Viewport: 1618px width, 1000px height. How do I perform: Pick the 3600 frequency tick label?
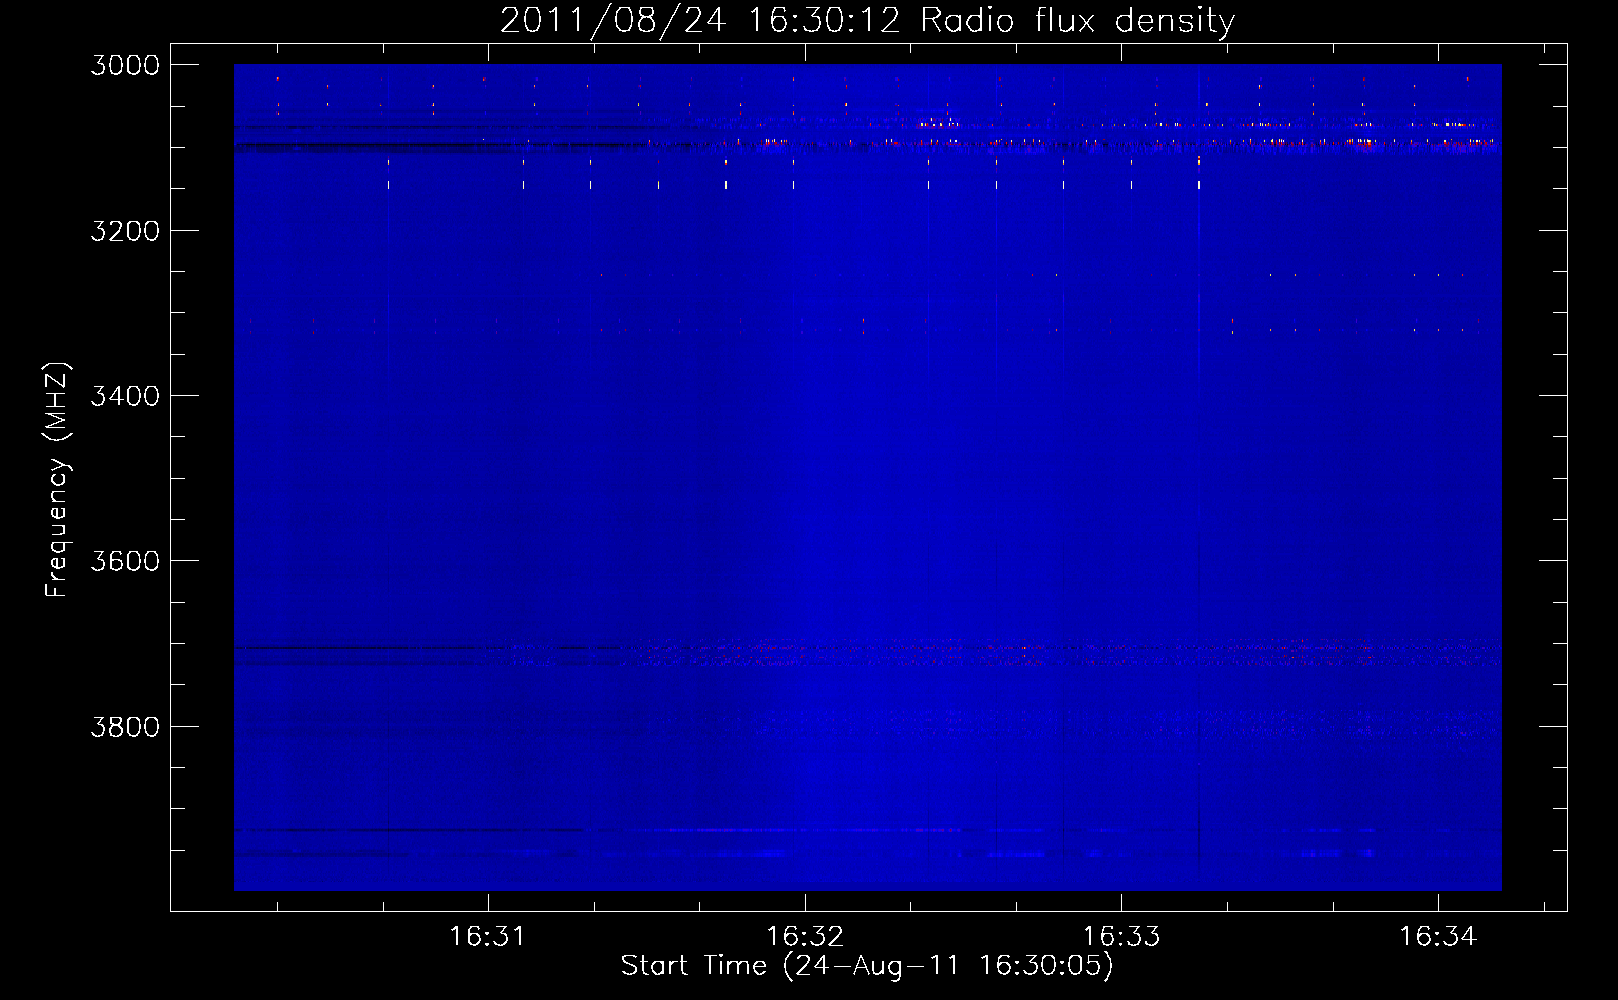(125, 561)
